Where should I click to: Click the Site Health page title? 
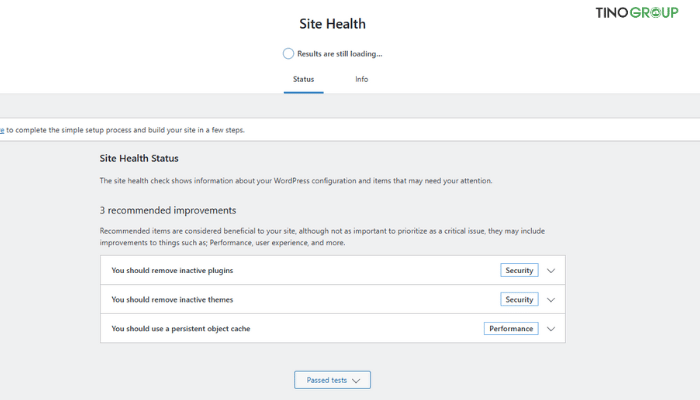click(x=333, y=24)
